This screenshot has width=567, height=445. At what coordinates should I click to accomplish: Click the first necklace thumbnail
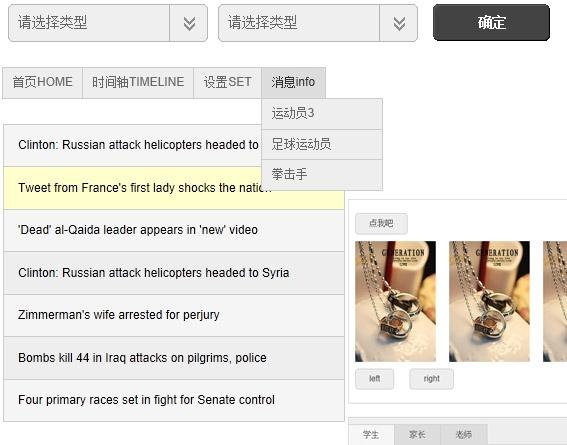[x=395, y=301]
